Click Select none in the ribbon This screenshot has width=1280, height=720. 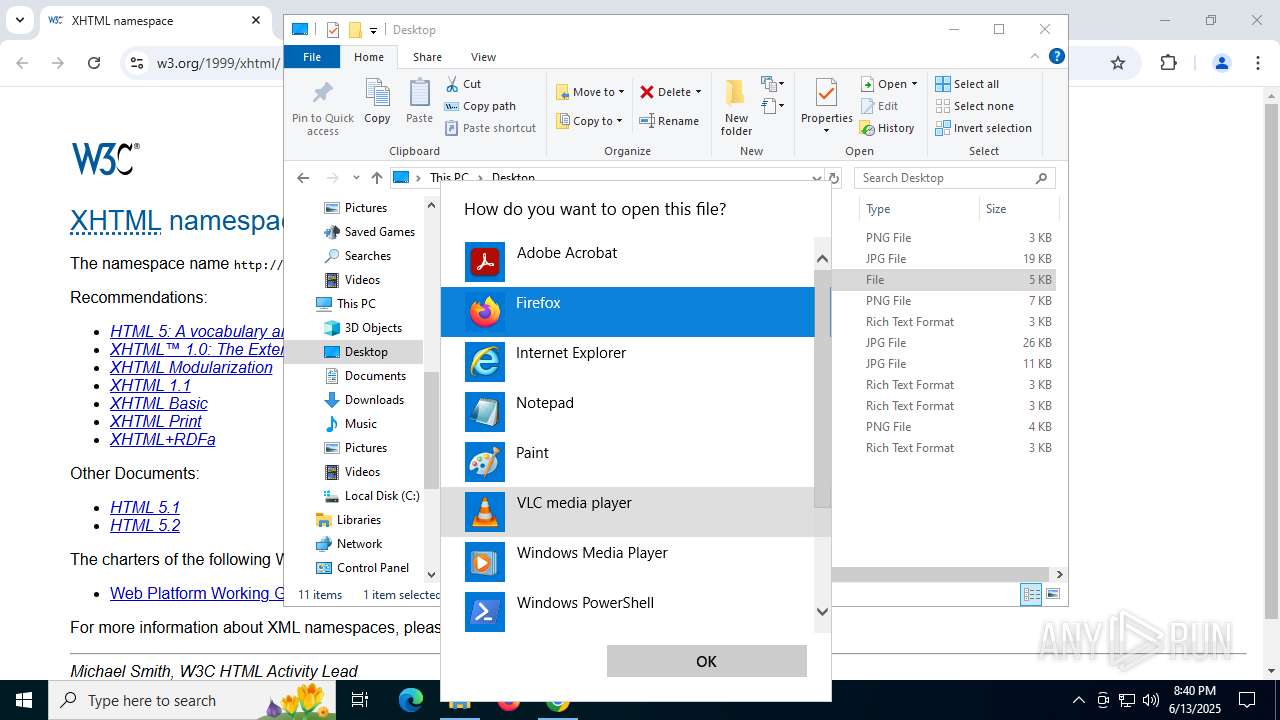[x=974, y=106]
